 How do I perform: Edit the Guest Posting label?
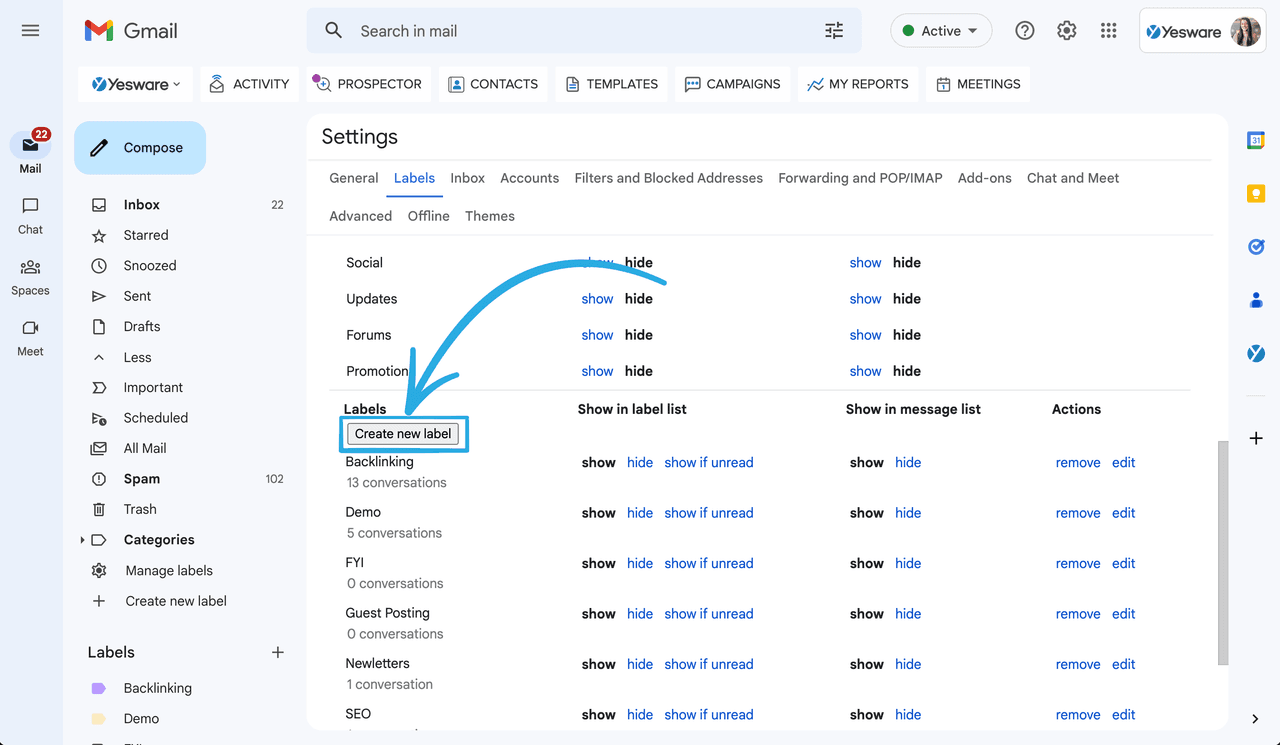[x=1123, y=613]
